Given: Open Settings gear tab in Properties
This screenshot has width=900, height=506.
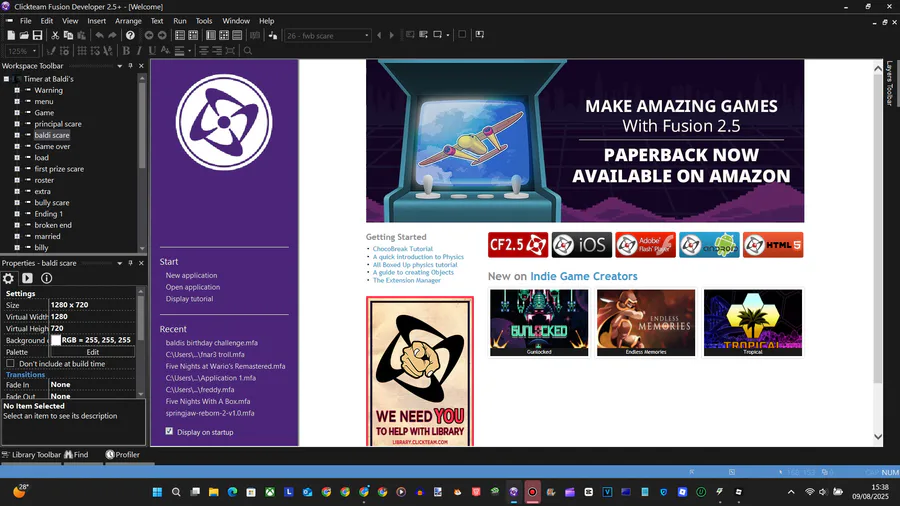Looking at the screenshot, I should 9,278.
